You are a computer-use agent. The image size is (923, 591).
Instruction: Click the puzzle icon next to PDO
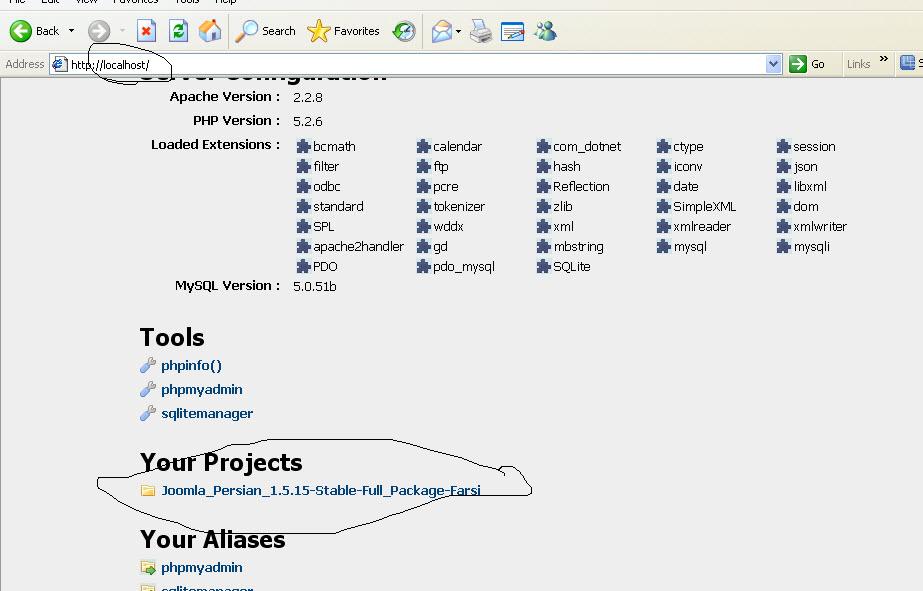point(303,266)
